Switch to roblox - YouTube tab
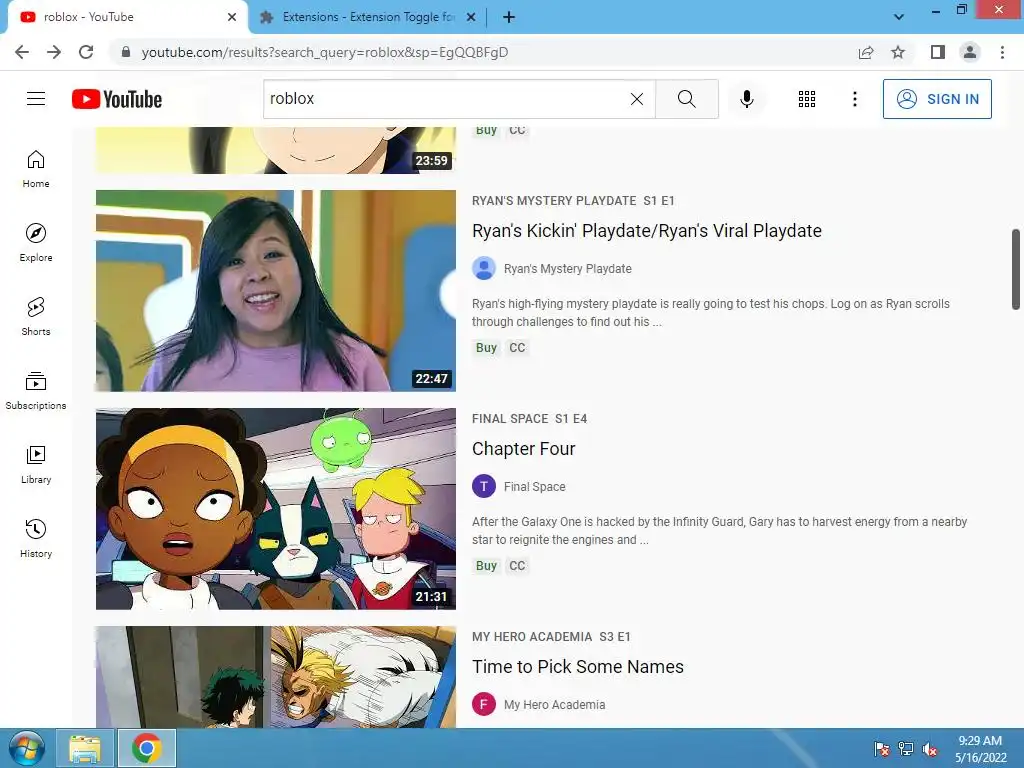Image resolution: width=1024 pixels, height=768 pixels. [x=124, y=17]
